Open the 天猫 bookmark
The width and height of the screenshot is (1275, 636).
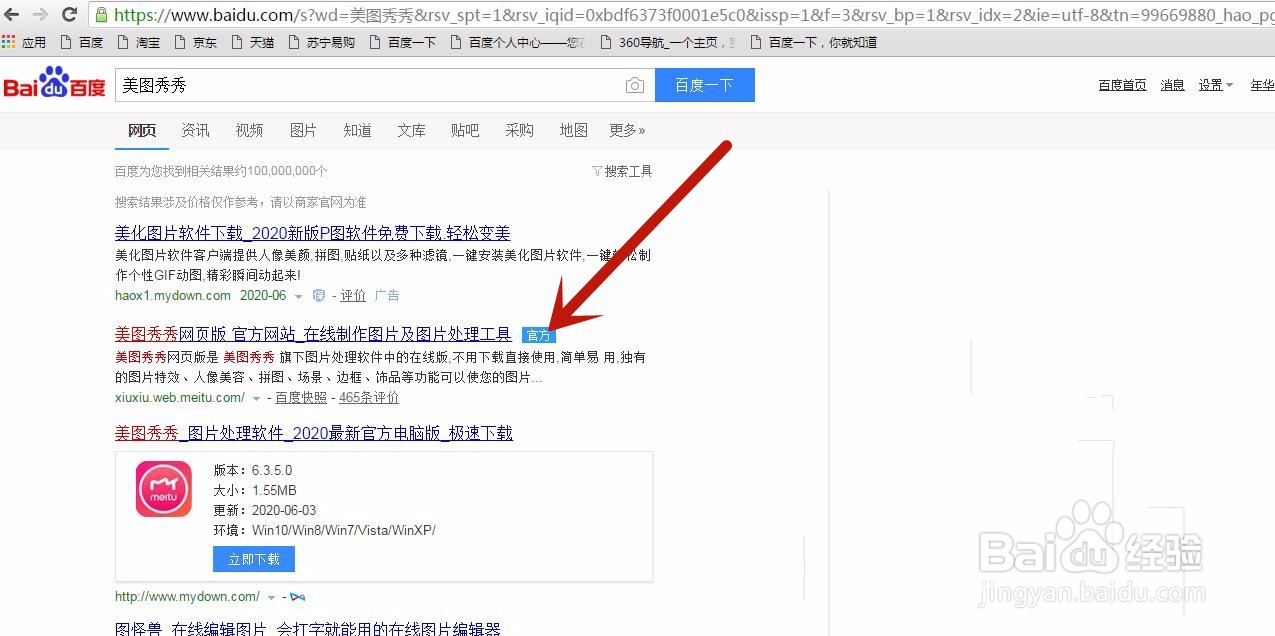point(253,42)
